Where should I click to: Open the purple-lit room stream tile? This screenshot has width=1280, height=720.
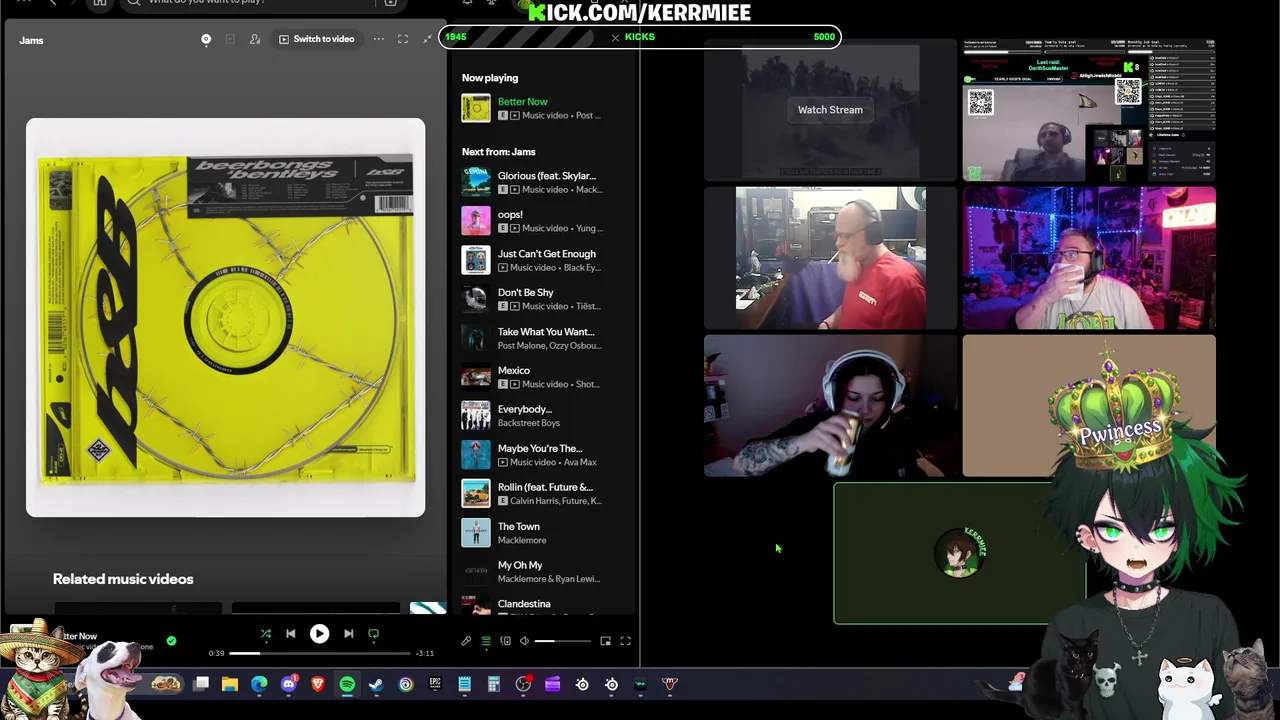point(1089,258)
